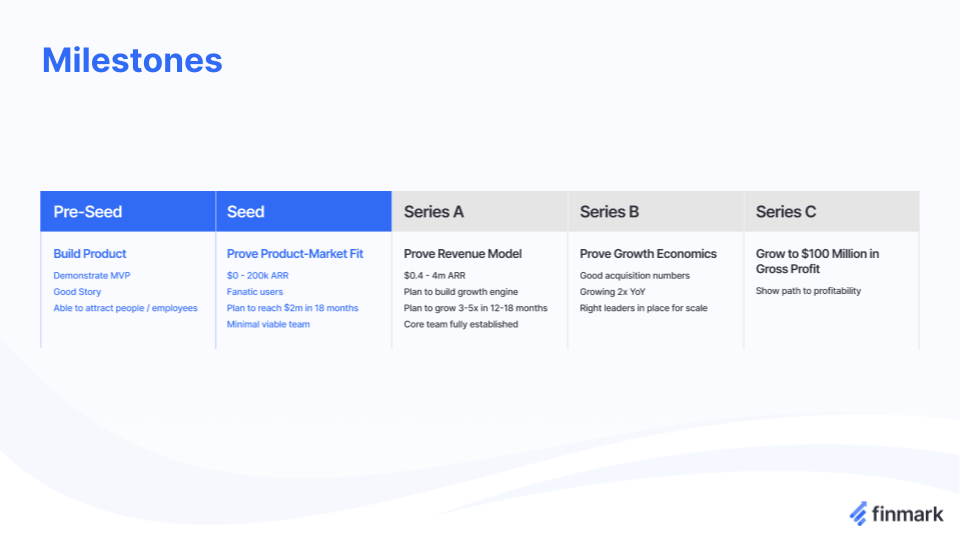Click the Prove Product-Market Fit heading
Image resolution: width=960 pixels, height=540 pixels.
coord(295,253)
